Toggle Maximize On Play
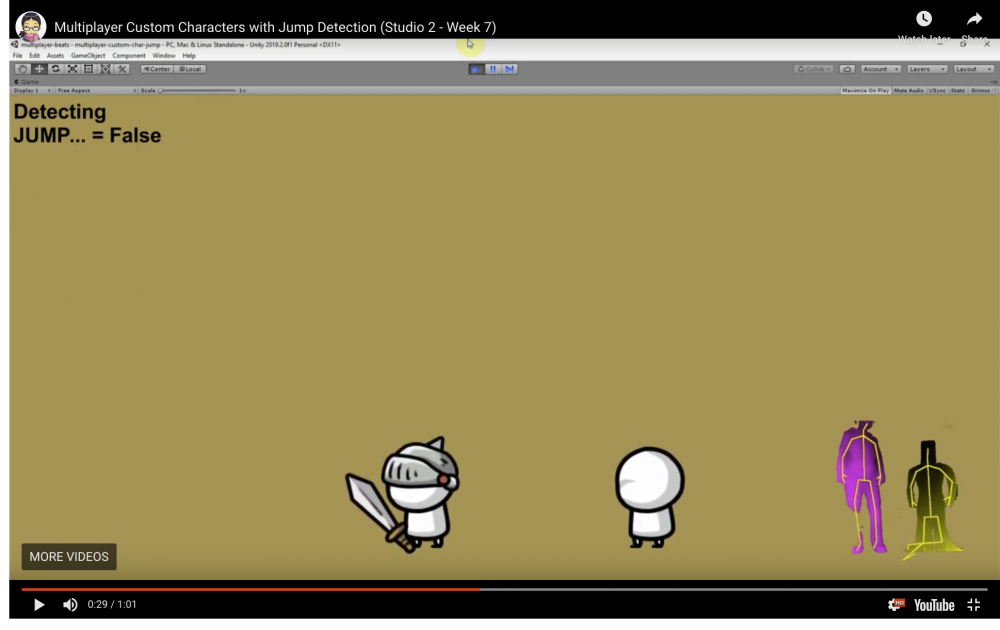The image size is (1000, 630). 865,91
